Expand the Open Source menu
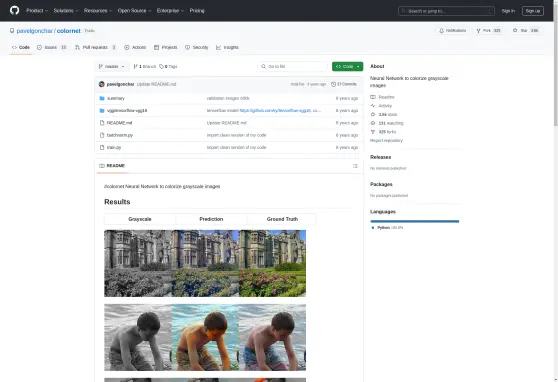The width and height of the screenshot is (558, 382). click(x=134, y=11)
